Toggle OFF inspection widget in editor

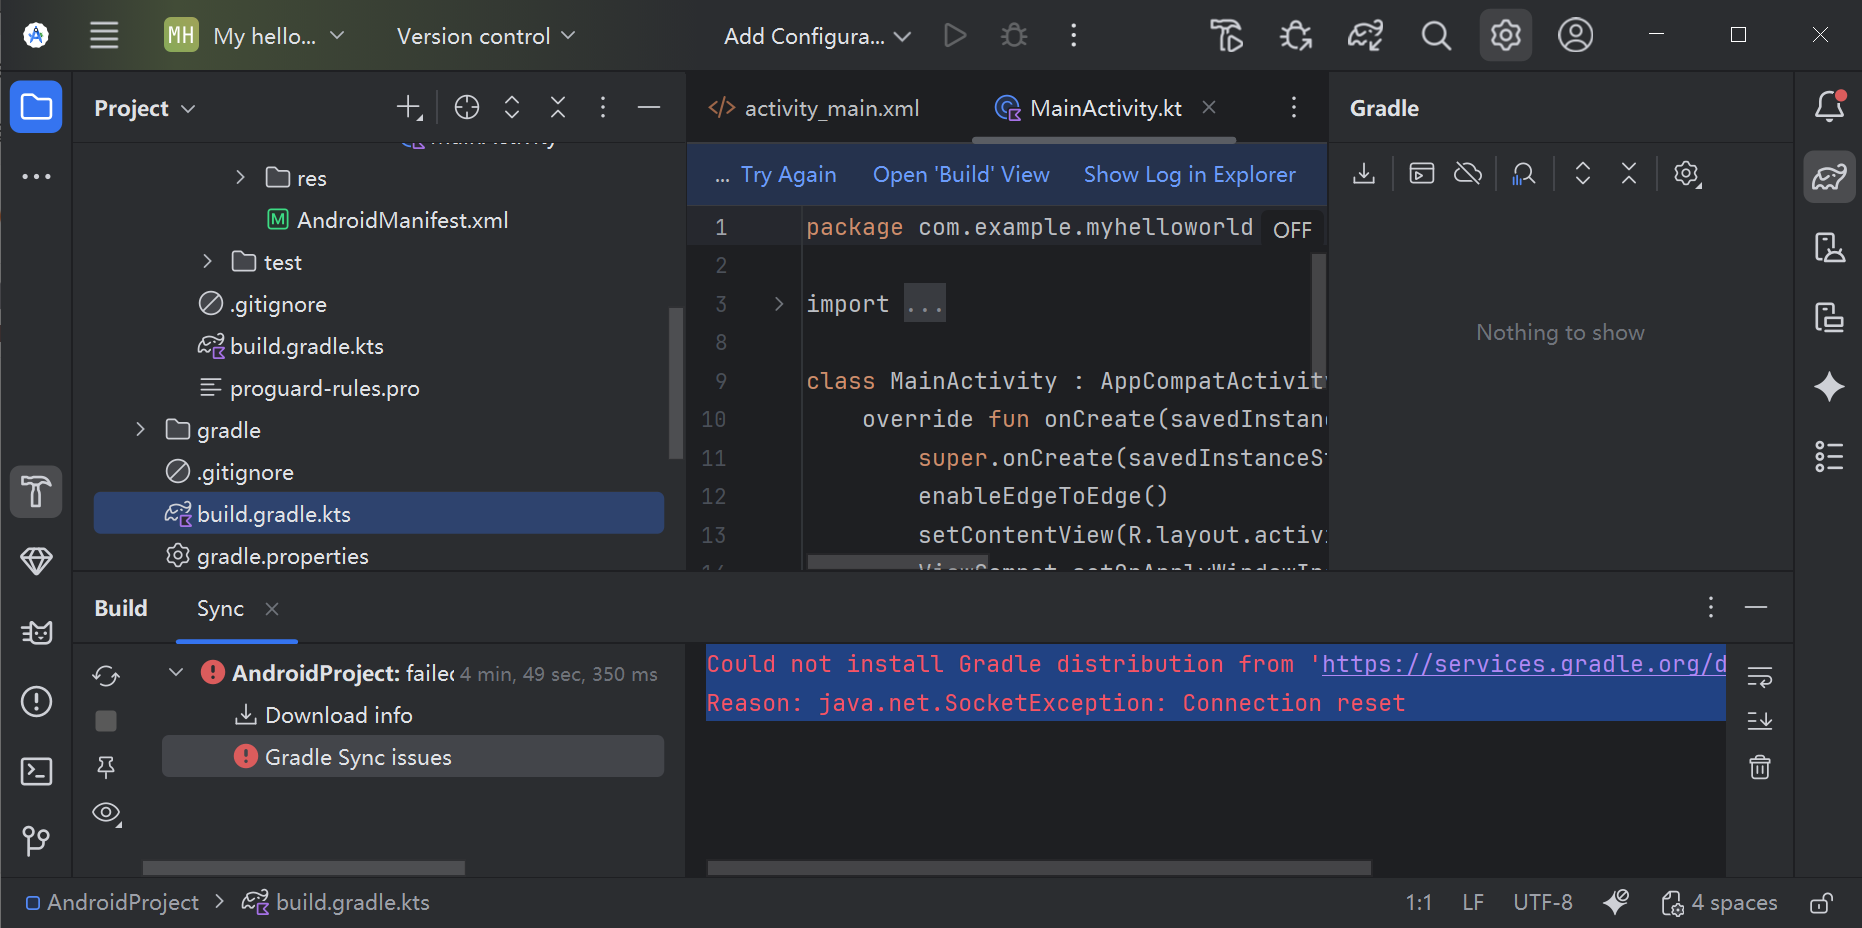1292,230
